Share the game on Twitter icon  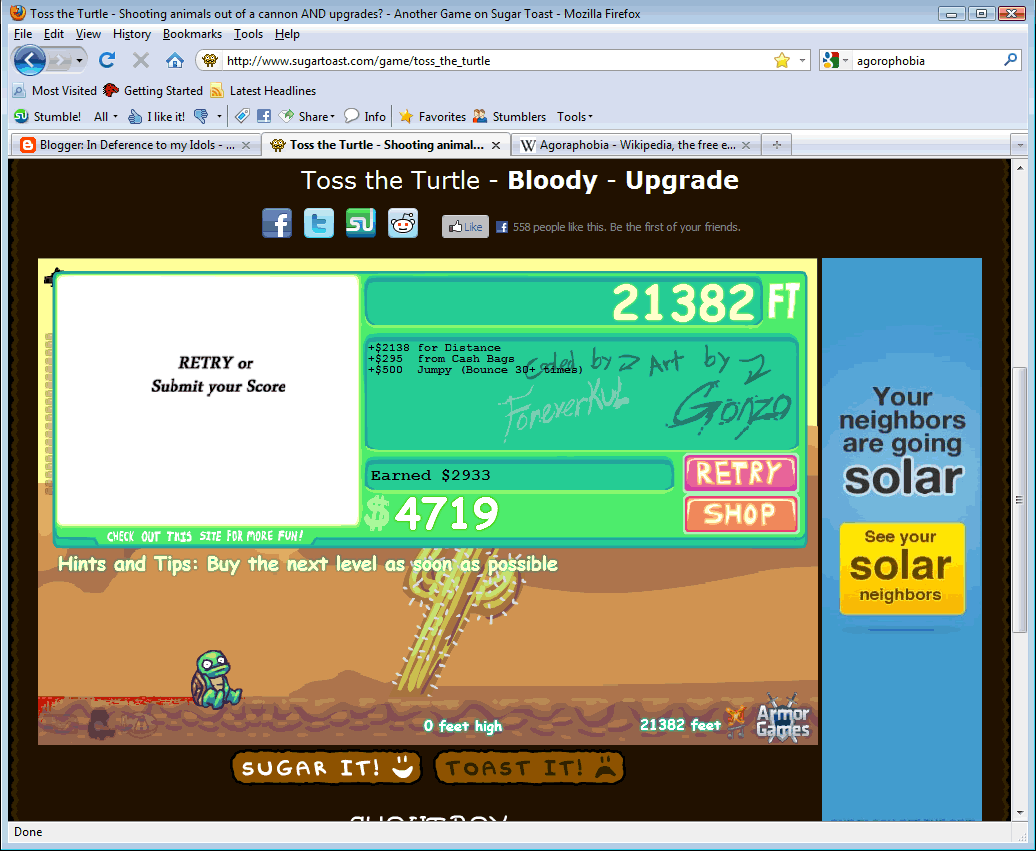point(318,223)
